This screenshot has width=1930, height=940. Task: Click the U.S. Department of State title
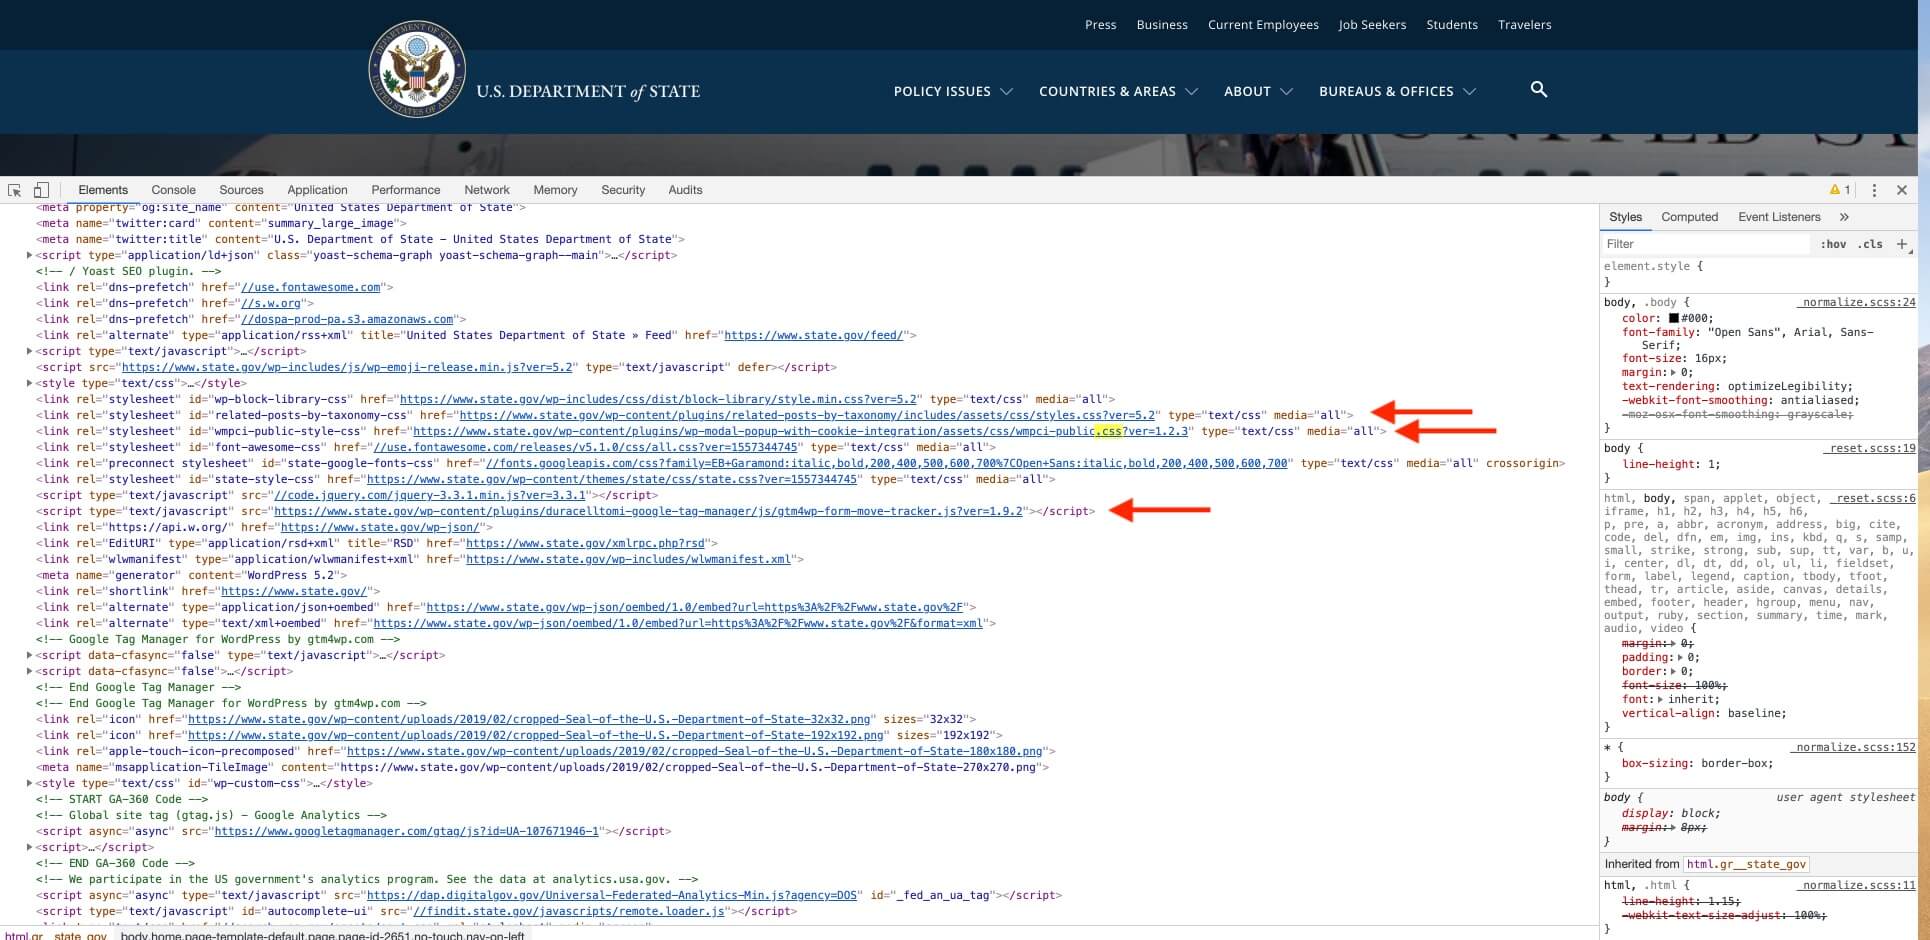point(588,91)
